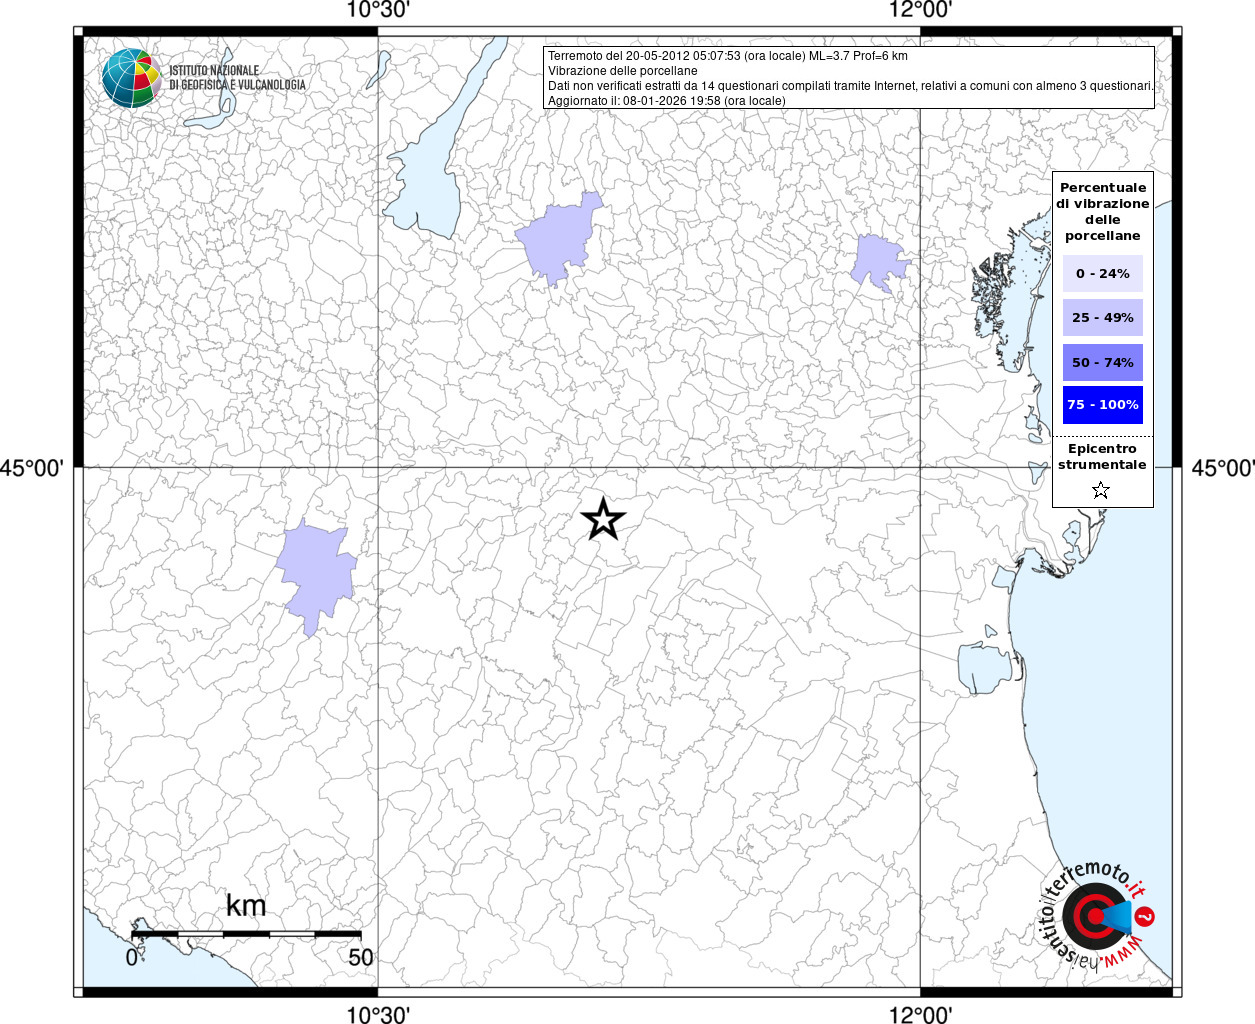The image size is (1255, 1024).
Task: Click the black-and-white scale bar
Action: tap(247, 934)
